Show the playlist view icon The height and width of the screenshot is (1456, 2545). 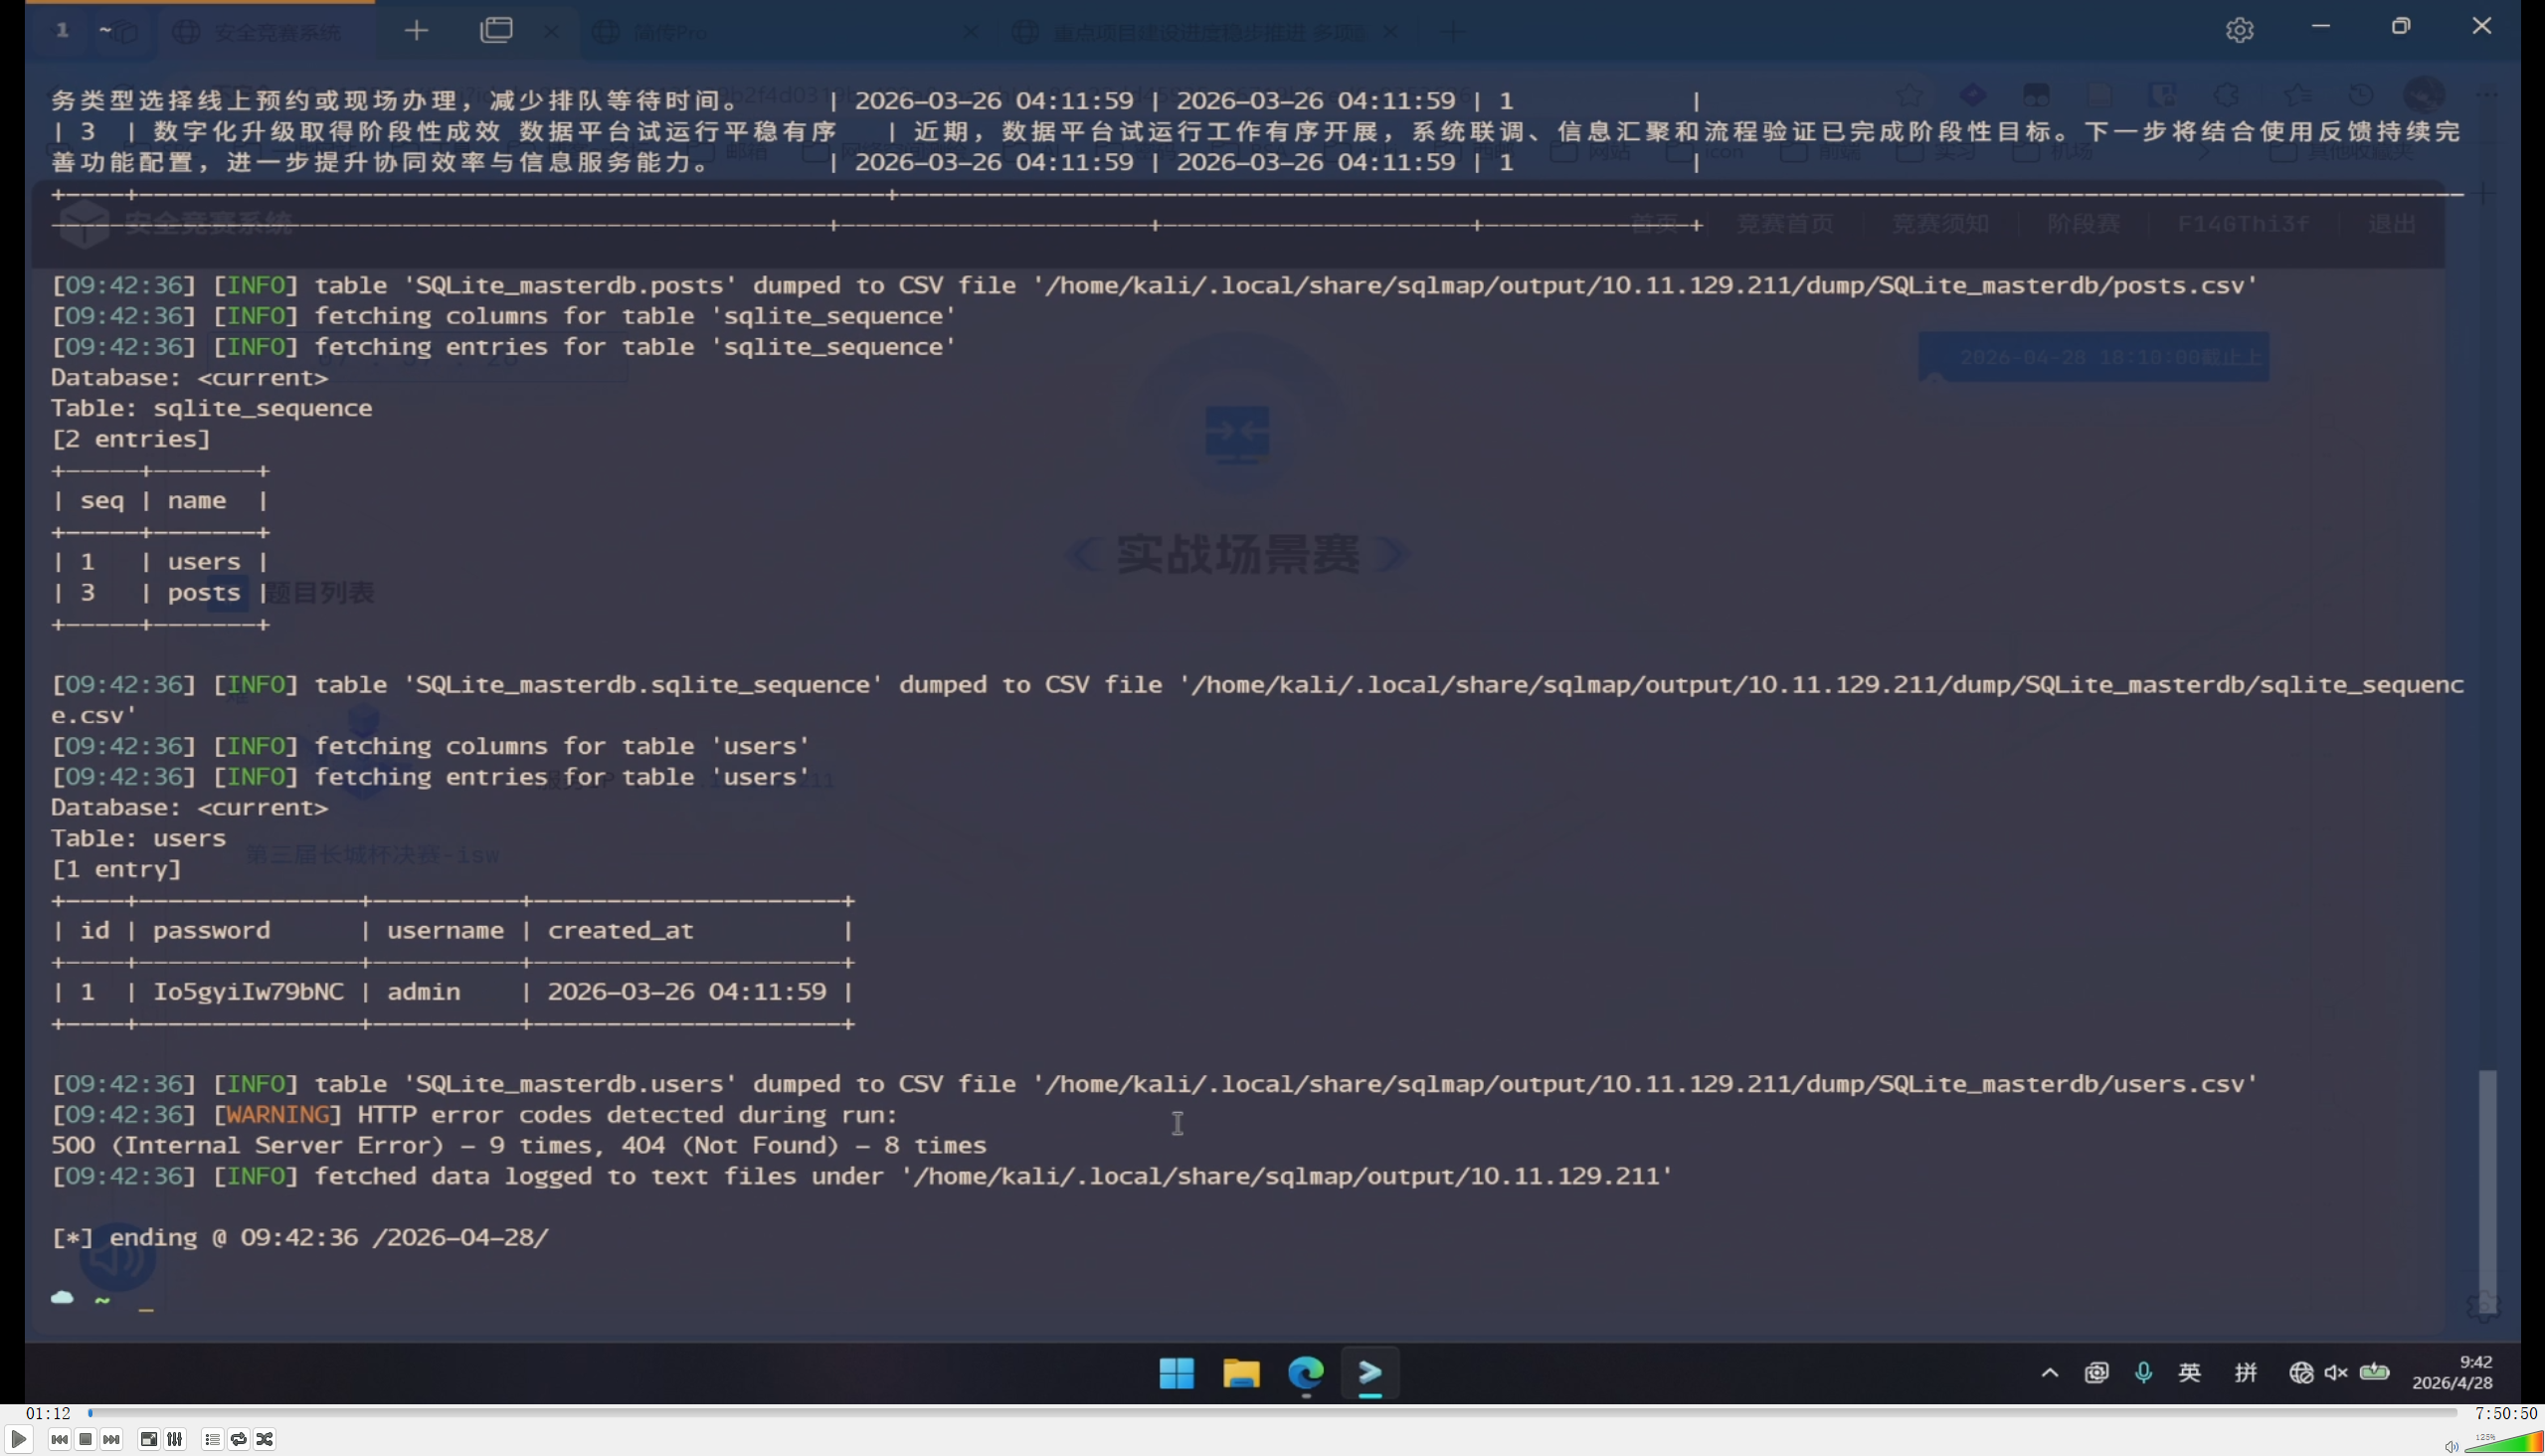[x=212, y=1439]
